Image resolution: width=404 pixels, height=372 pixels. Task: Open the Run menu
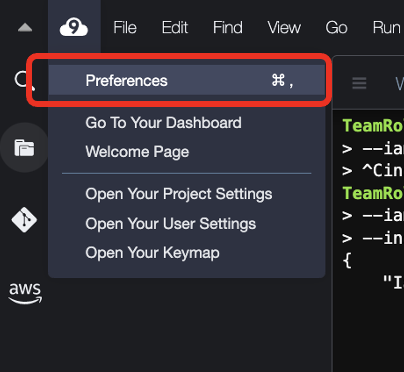pyautogui.click(x=387, y=27)
